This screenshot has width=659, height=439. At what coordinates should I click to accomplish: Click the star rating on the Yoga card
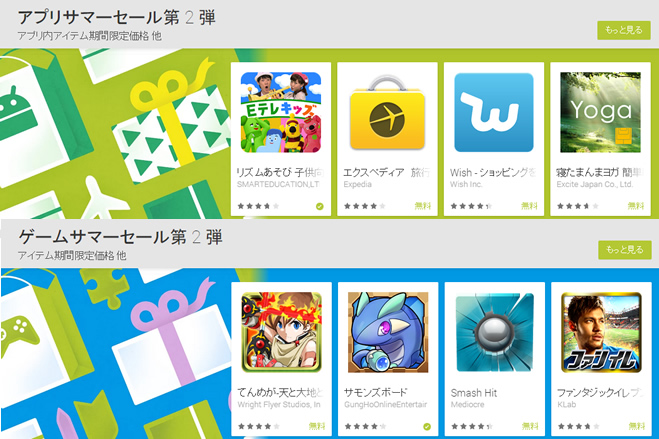[578, 206]
